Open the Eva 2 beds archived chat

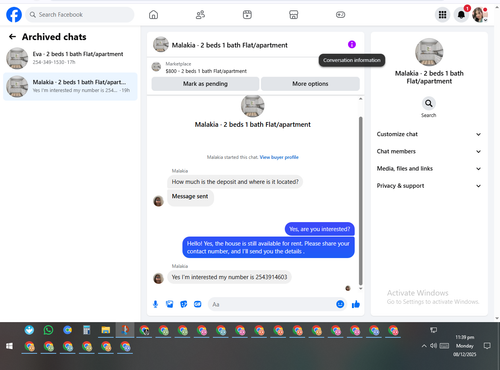pos(70,58)
